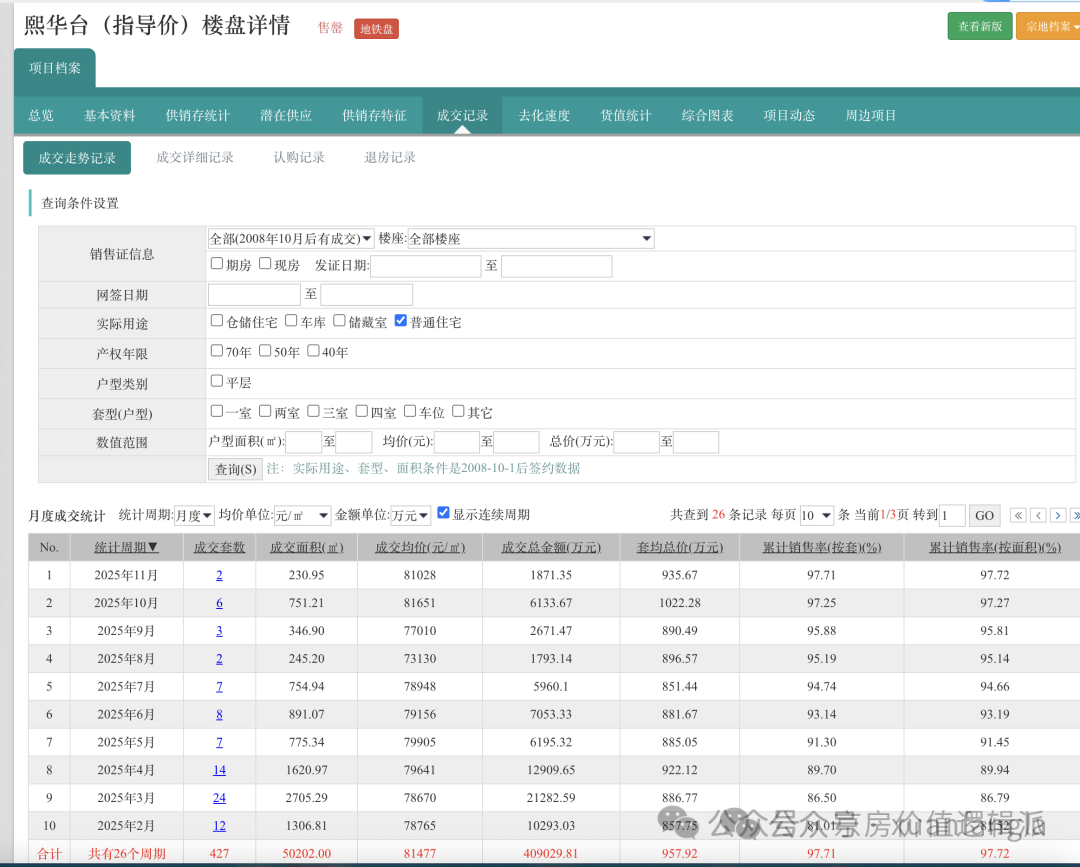Open the 均价单位 元/㎡ dropdown

tap(302, 515)
